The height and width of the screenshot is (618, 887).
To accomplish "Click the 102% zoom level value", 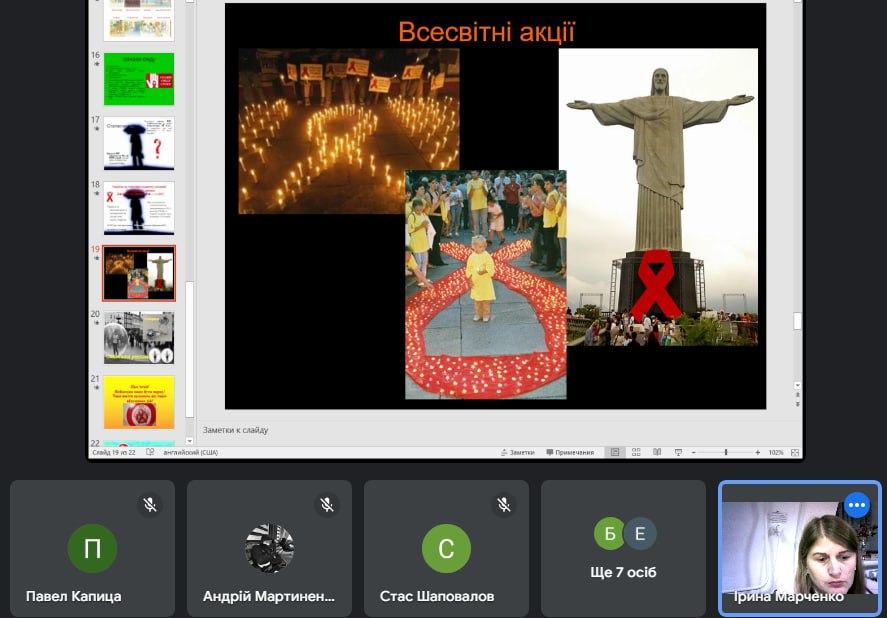I will click(776, 452).
